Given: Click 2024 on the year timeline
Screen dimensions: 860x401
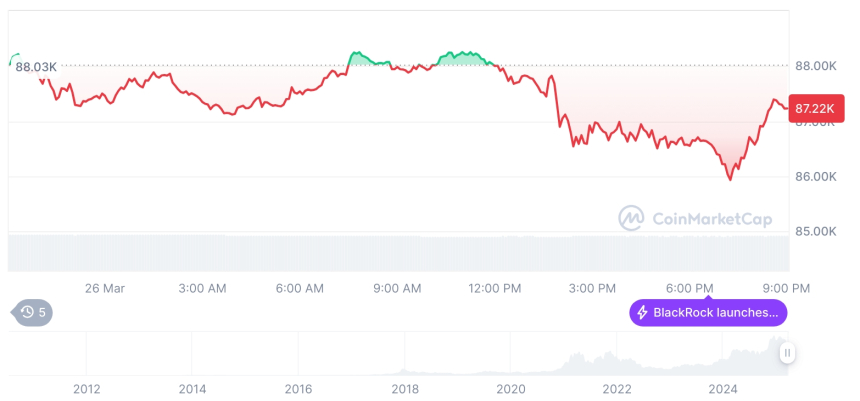Looking at the screenshot, I should [x=722, y=389].
